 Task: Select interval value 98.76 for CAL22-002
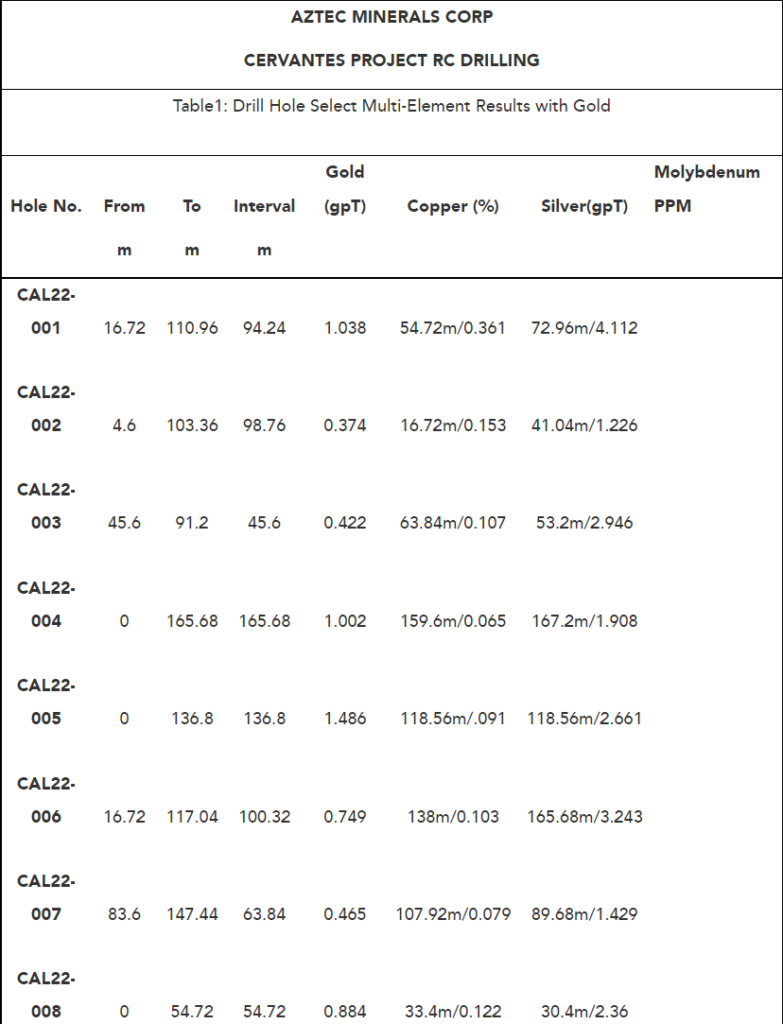(x=264, y=425)
